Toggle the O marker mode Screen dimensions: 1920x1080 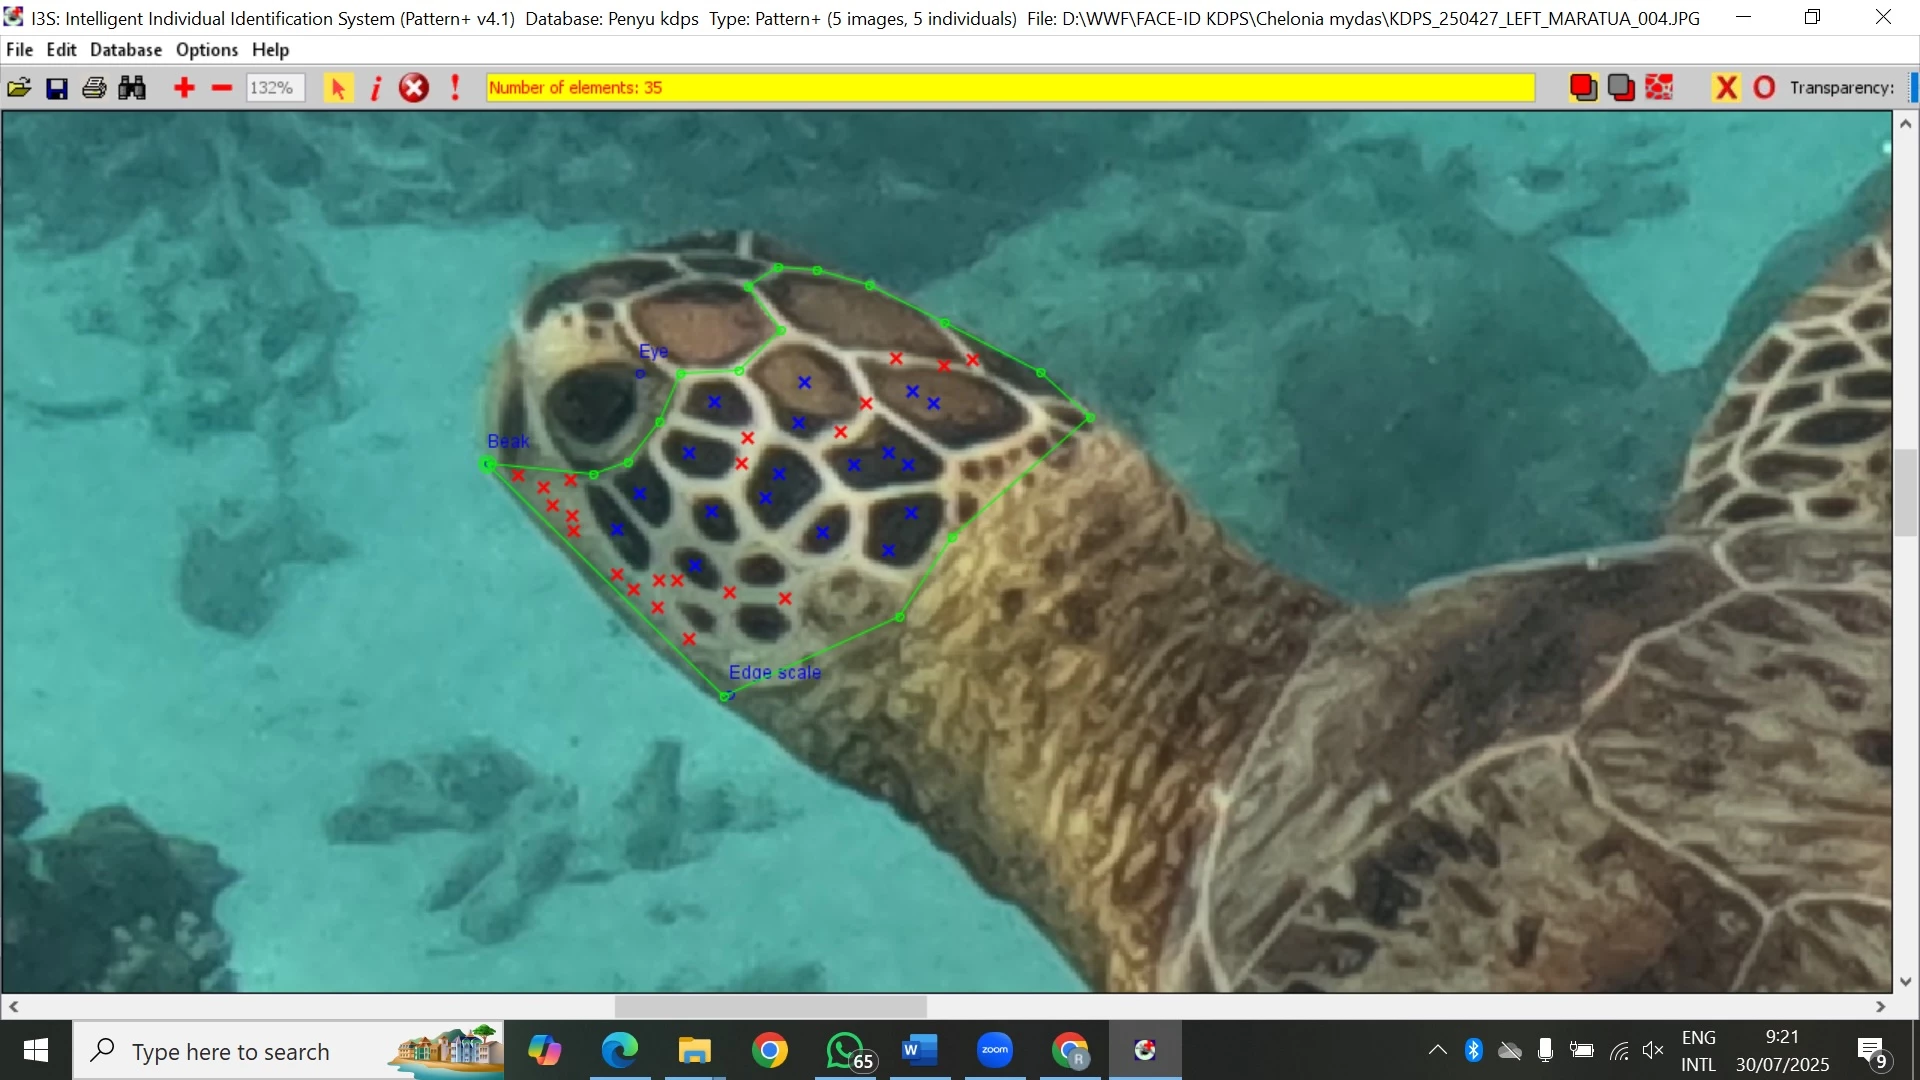pyautogui.click(x=1765, y=87)
